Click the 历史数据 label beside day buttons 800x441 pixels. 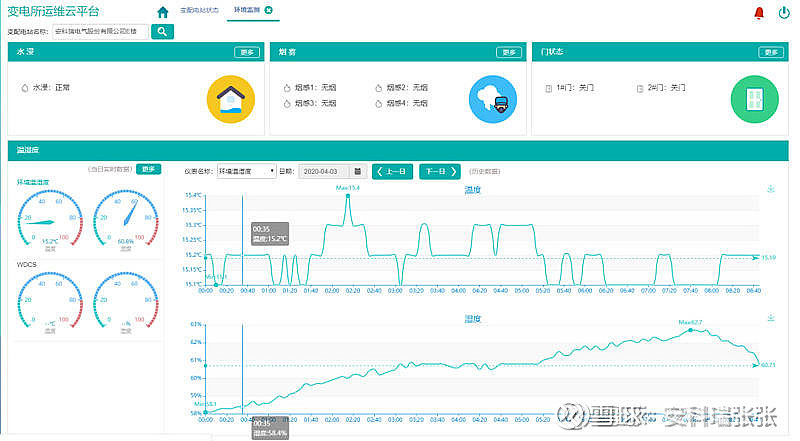[x=485, y=172]
